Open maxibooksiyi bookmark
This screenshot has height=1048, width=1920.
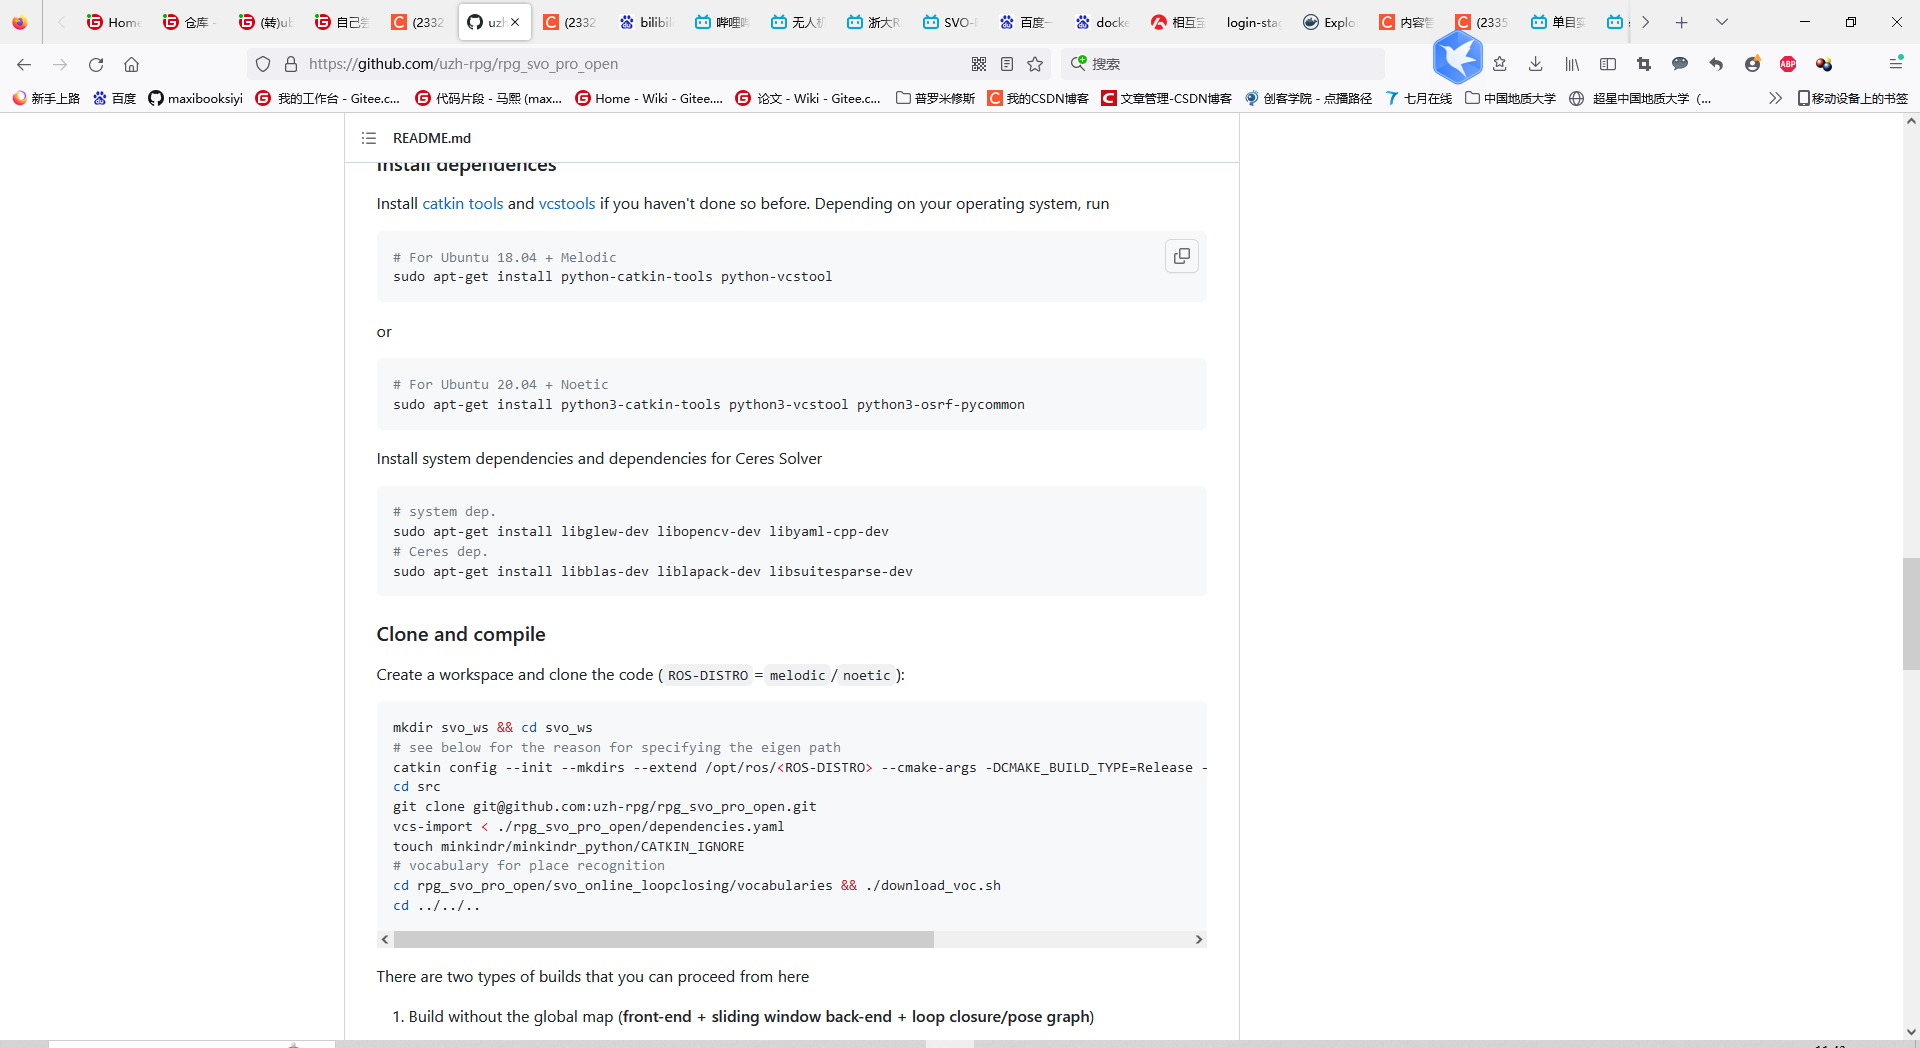click(x=195, y=98)
